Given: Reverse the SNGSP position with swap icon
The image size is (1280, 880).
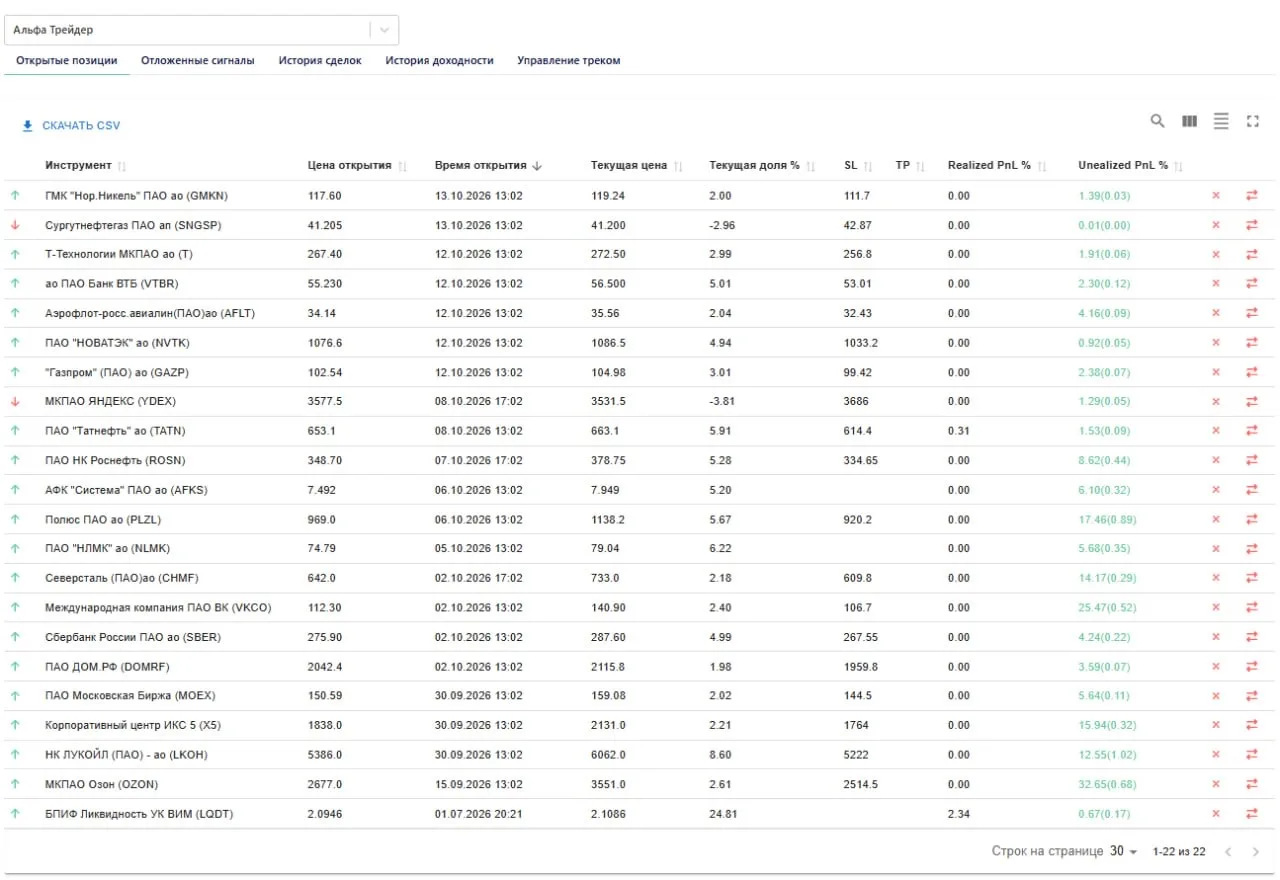Looking at the screenshot, I should pyautogui.click(x=1251, y=225).
